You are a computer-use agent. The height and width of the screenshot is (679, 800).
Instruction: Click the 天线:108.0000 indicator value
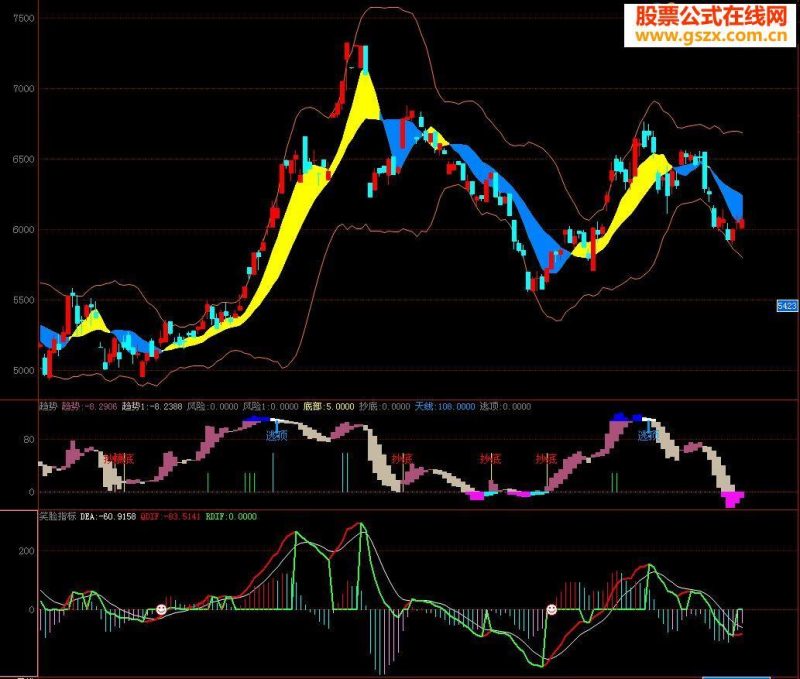(444, 407)
